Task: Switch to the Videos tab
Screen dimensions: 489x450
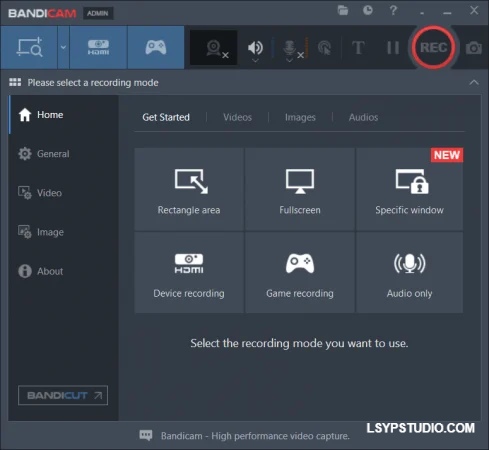Action: click(237, 117)
